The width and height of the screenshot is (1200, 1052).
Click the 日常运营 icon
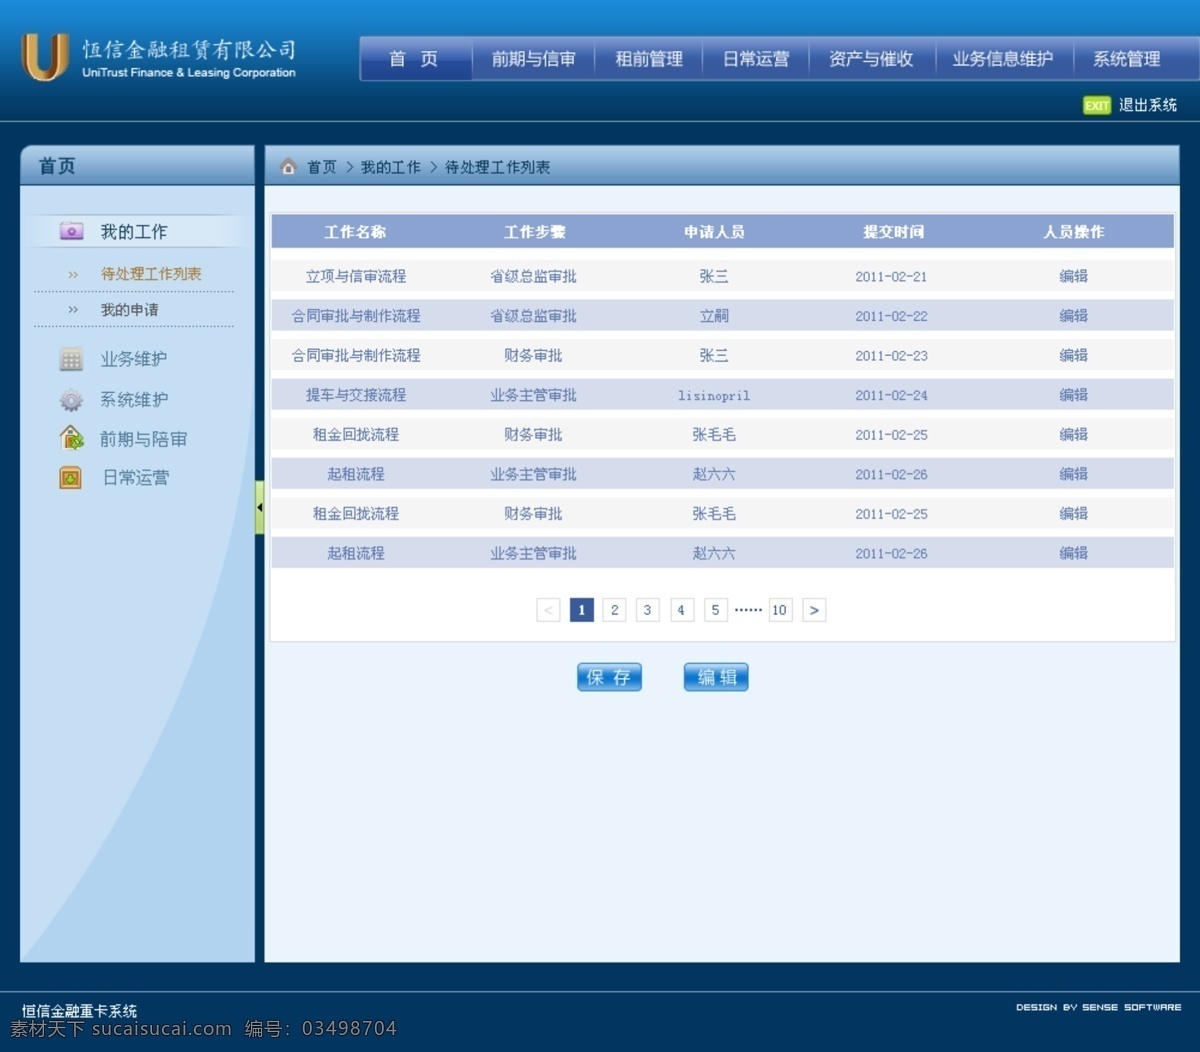coord(71,478)
